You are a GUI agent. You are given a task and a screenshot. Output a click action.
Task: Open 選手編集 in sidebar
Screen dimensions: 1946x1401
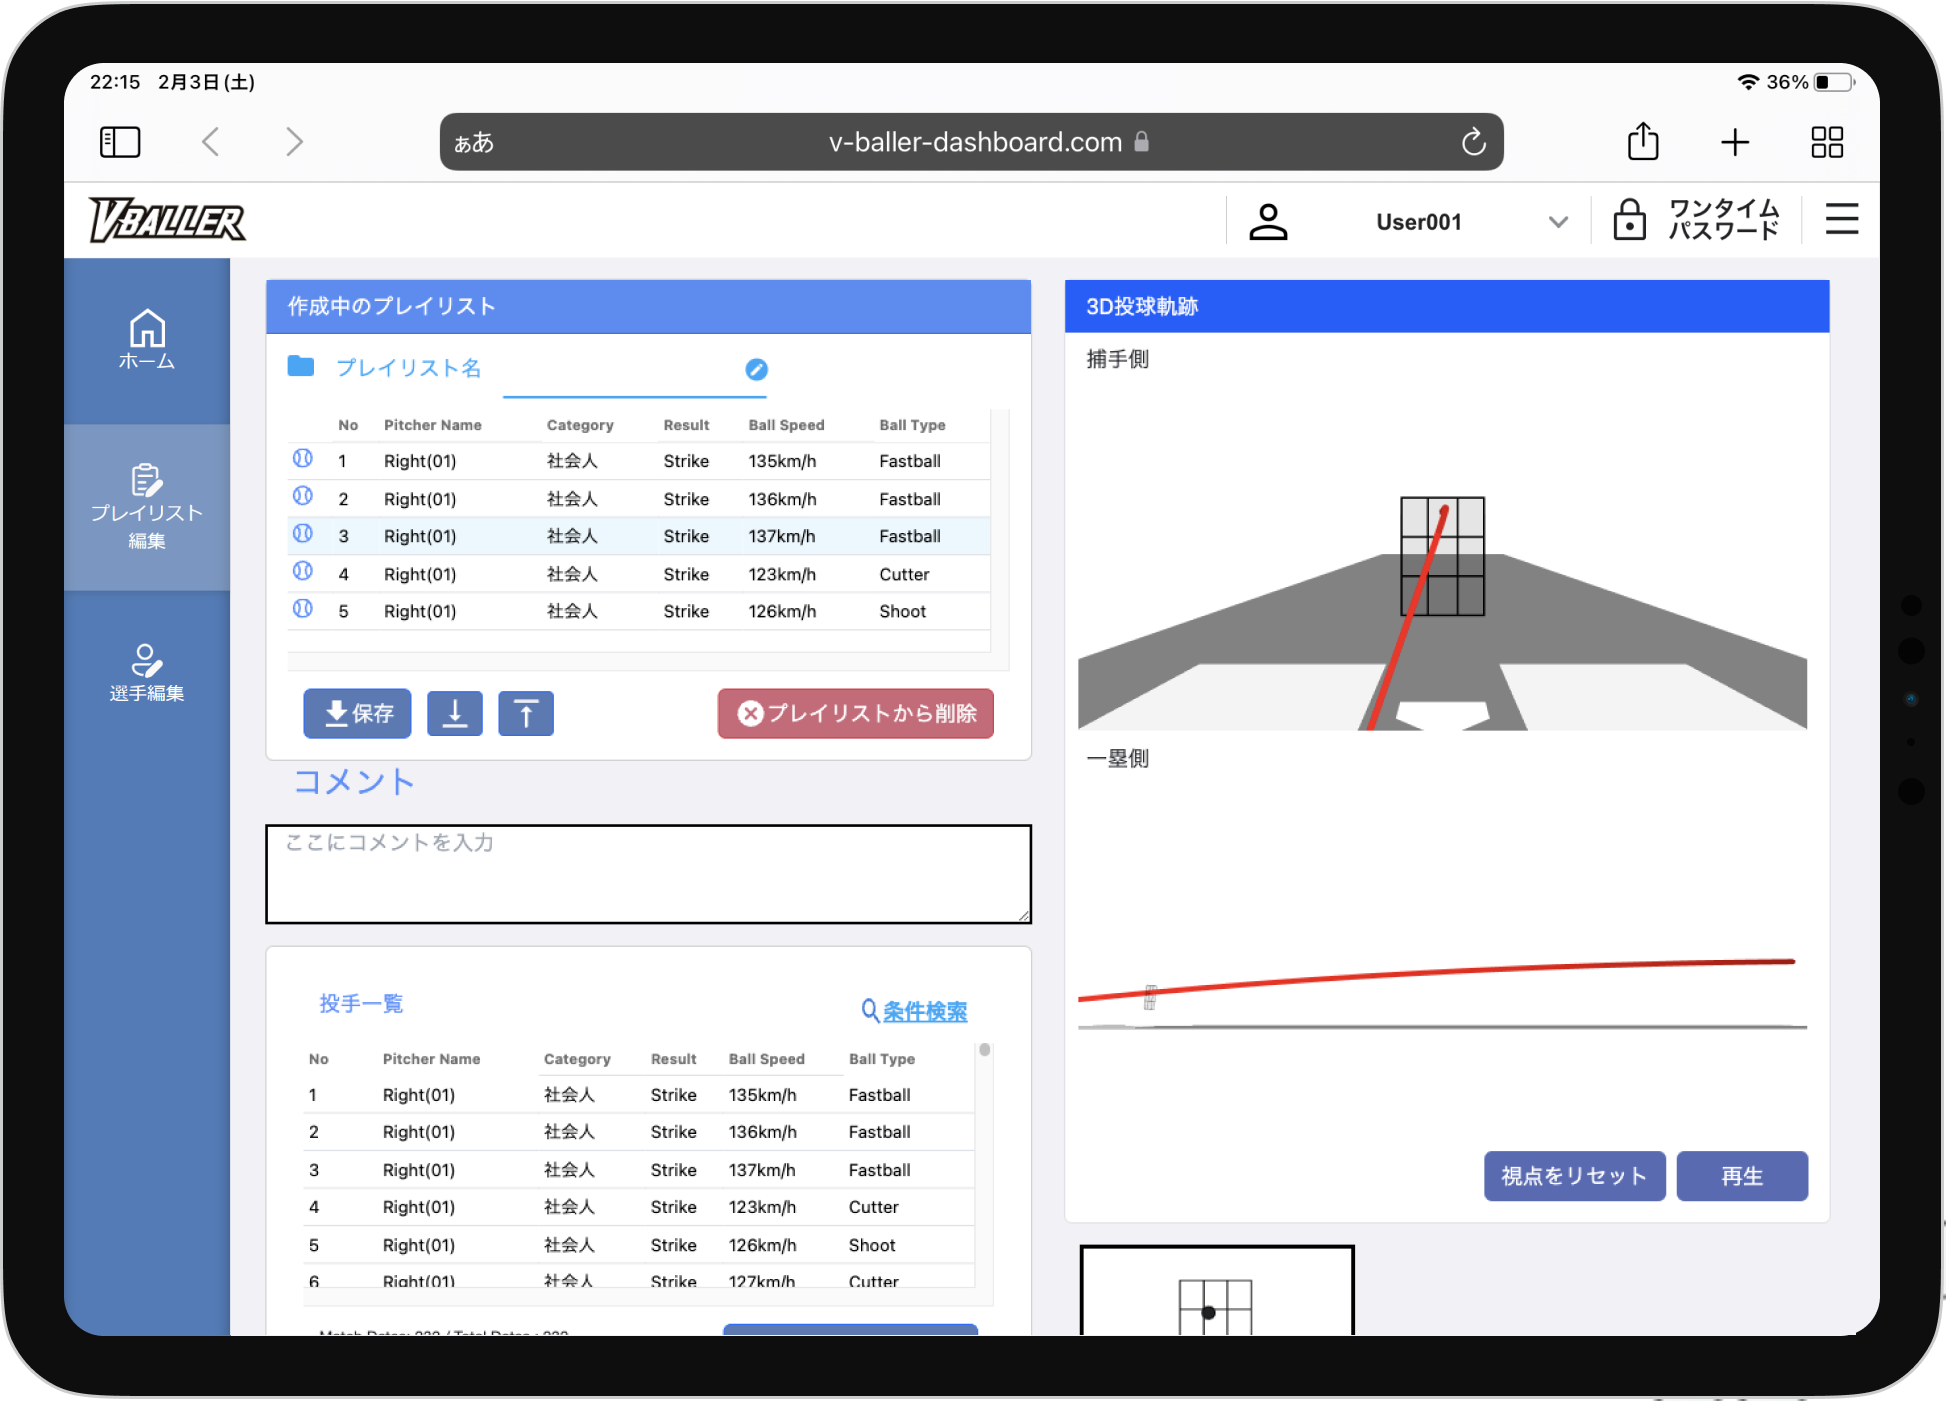[147, 672]
